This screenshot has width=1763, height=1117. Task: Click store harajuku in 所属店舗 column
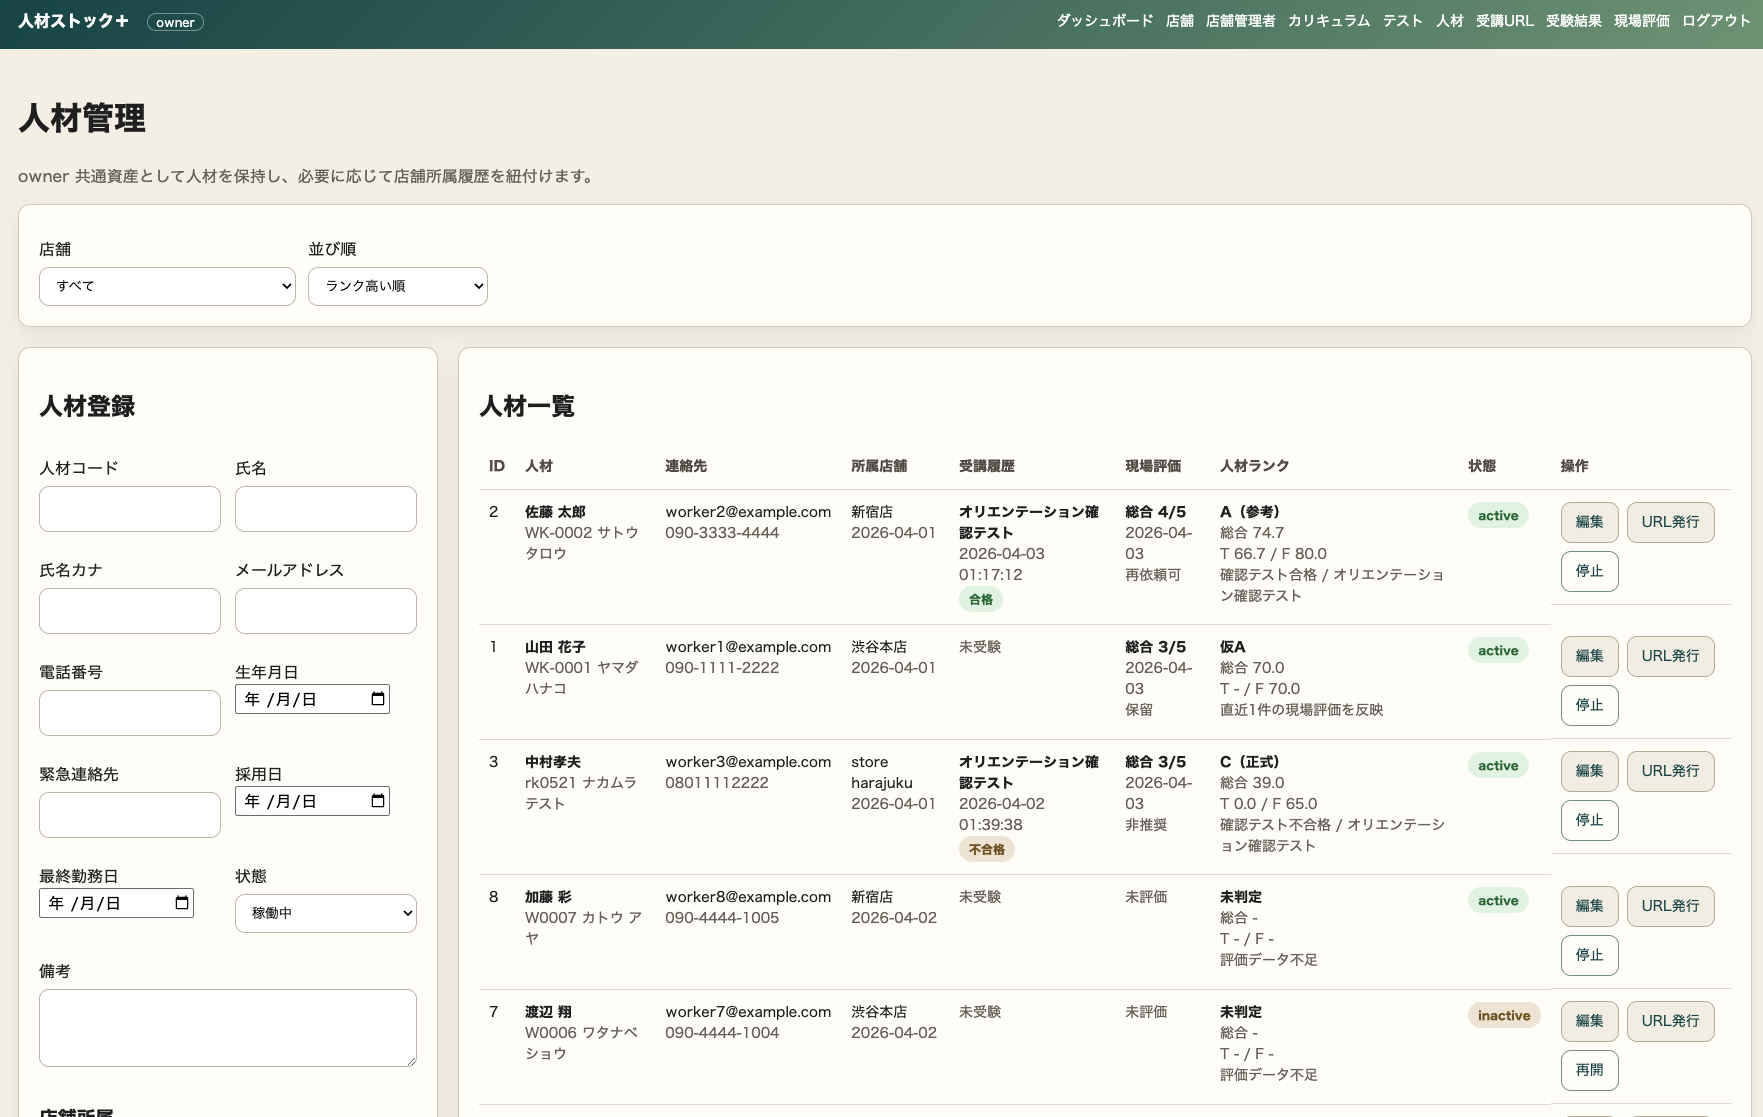[881, 772]
